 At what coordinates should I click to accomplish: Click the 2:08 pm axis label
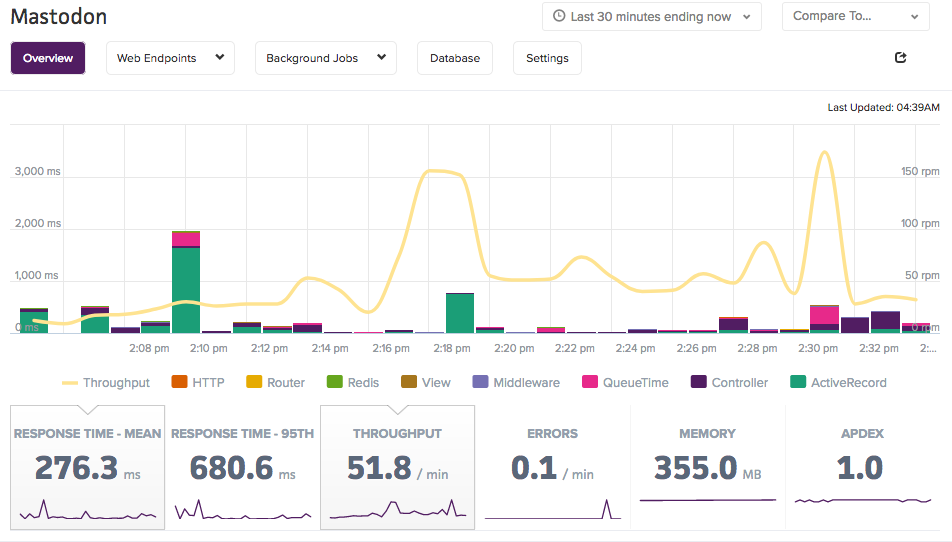coord(149,348)
